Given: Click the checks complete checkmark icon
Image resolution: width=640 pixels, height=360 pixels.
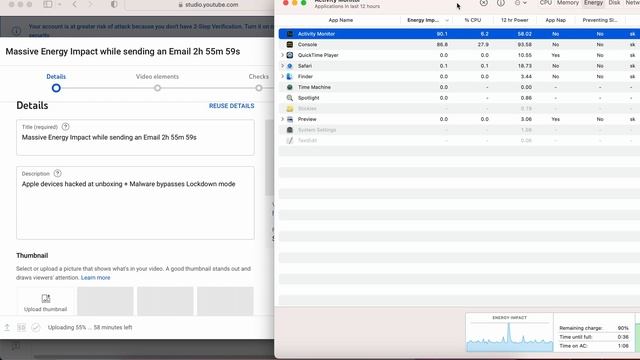Looking at the screenshot, I should pyautogui.click(x=36, y=327).
